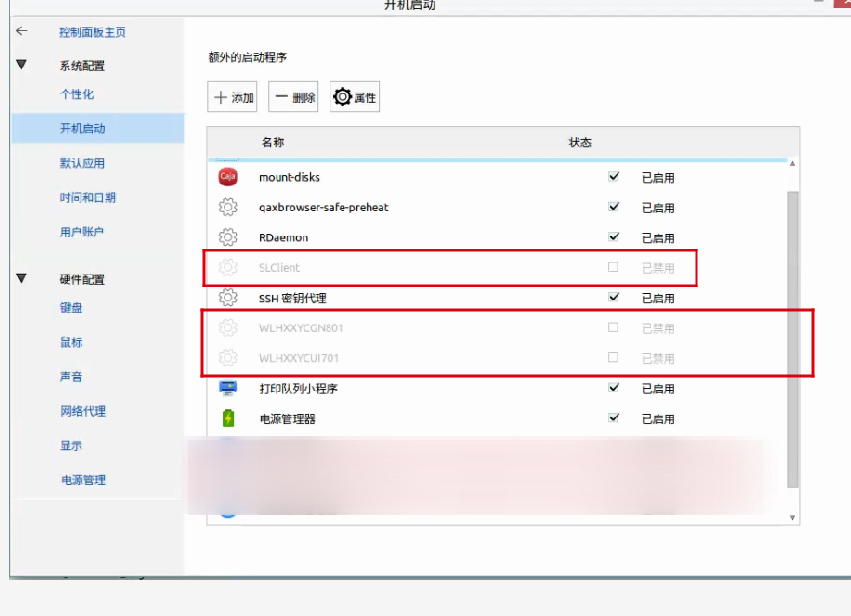Image resolution: width=851 pixels, height=616 pixels.
Task: Click the 添加 button
Action: pos(233,98)
